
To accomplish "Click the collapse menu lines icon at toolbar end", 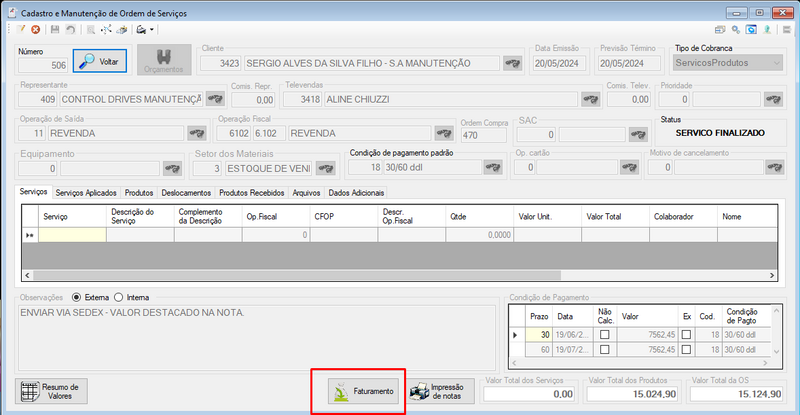I will pyautogui.click(x=786, y=30).
